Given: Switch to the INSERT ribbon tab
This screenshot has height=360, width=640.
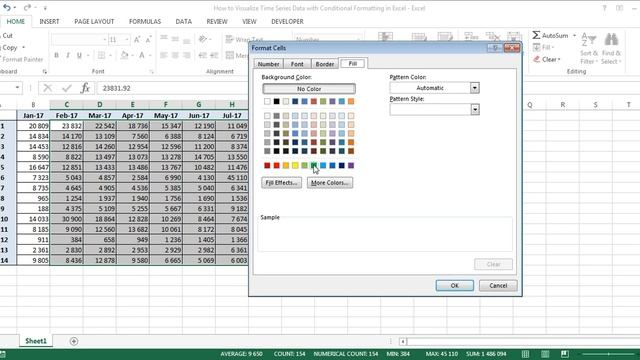Looking at the screenshot, I should click(x=49, y=21).
